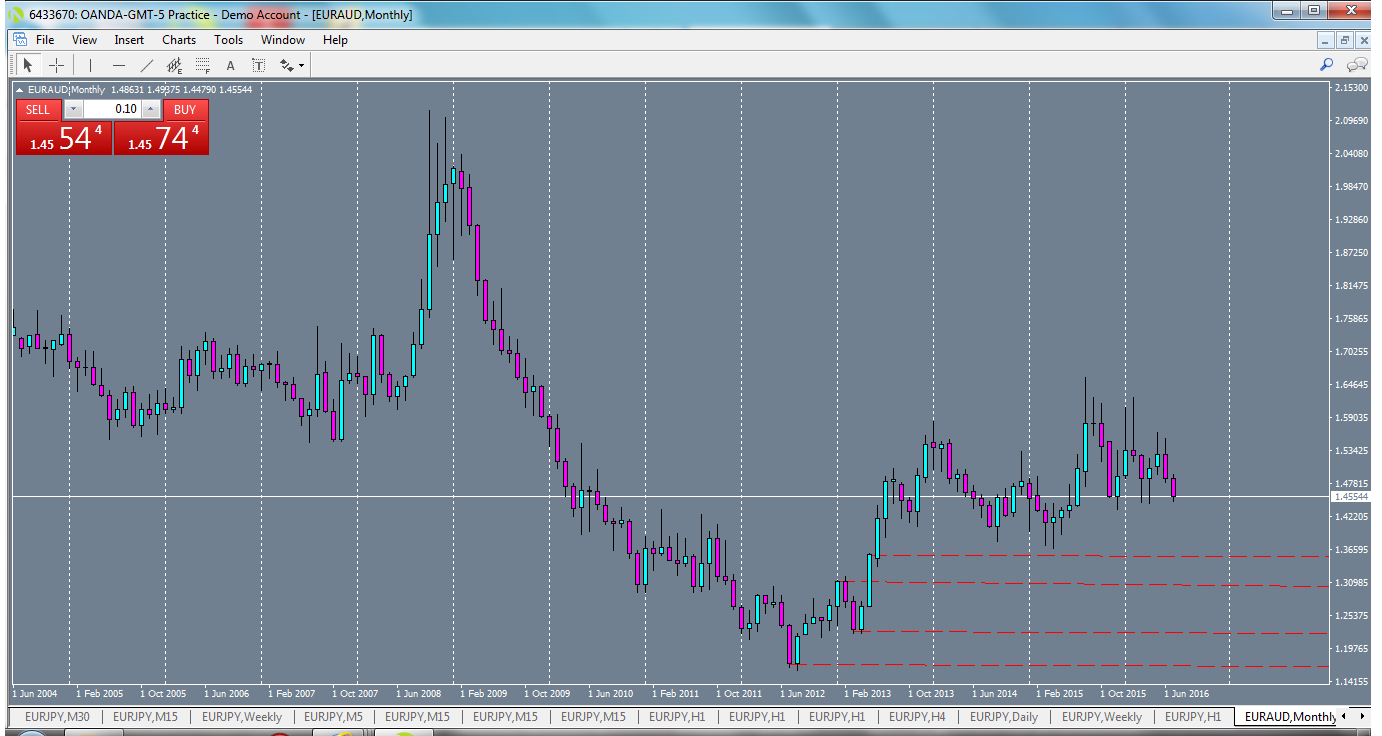Viewport: 1382px width, 736px height.
Task: Decrease lot size with down arrow
Action: (x=73, y=110)
